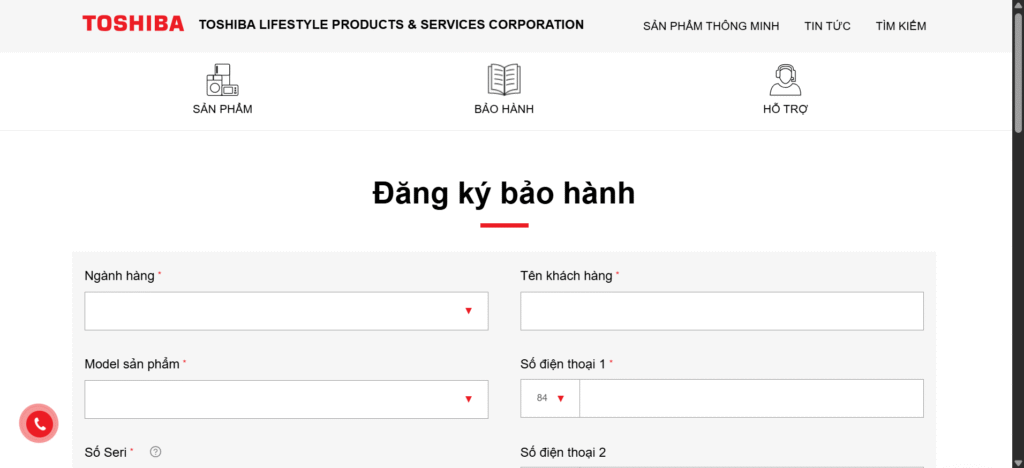Click Tìm kiếm in top navigation
The width and height of the screenshot is (1024, 468).
[x=900, y=26]
